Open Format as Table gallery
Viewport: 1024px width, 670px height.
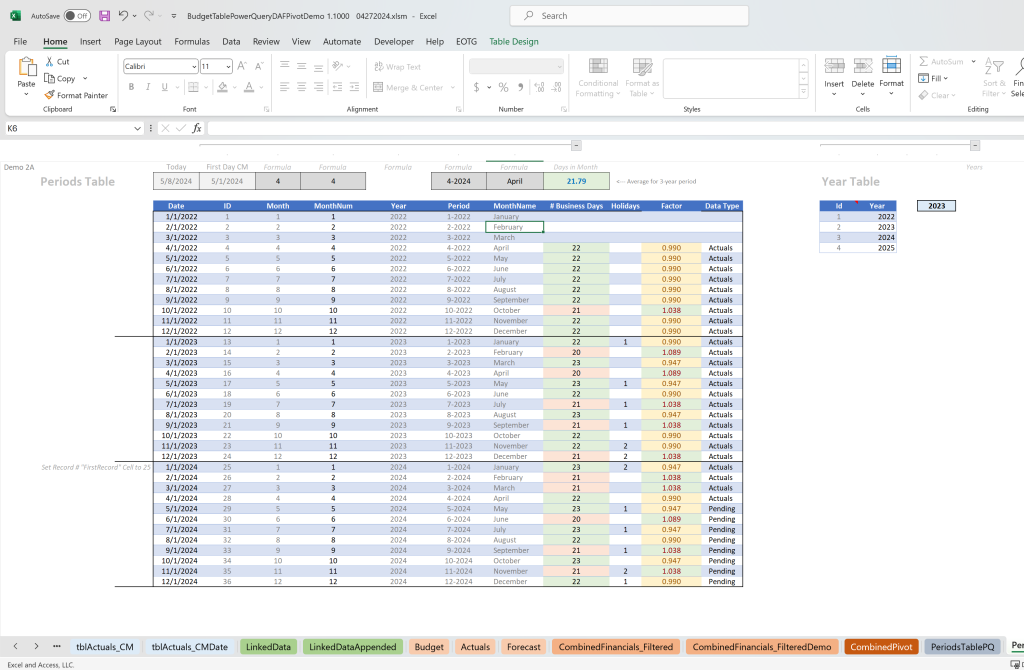click(x=642, y=78)
